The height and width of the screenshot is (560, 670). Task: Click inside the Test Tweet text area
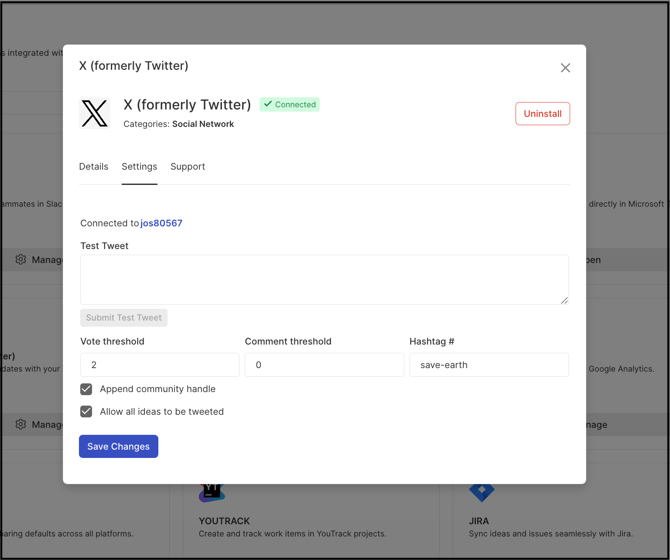click(x=324, y=280)
